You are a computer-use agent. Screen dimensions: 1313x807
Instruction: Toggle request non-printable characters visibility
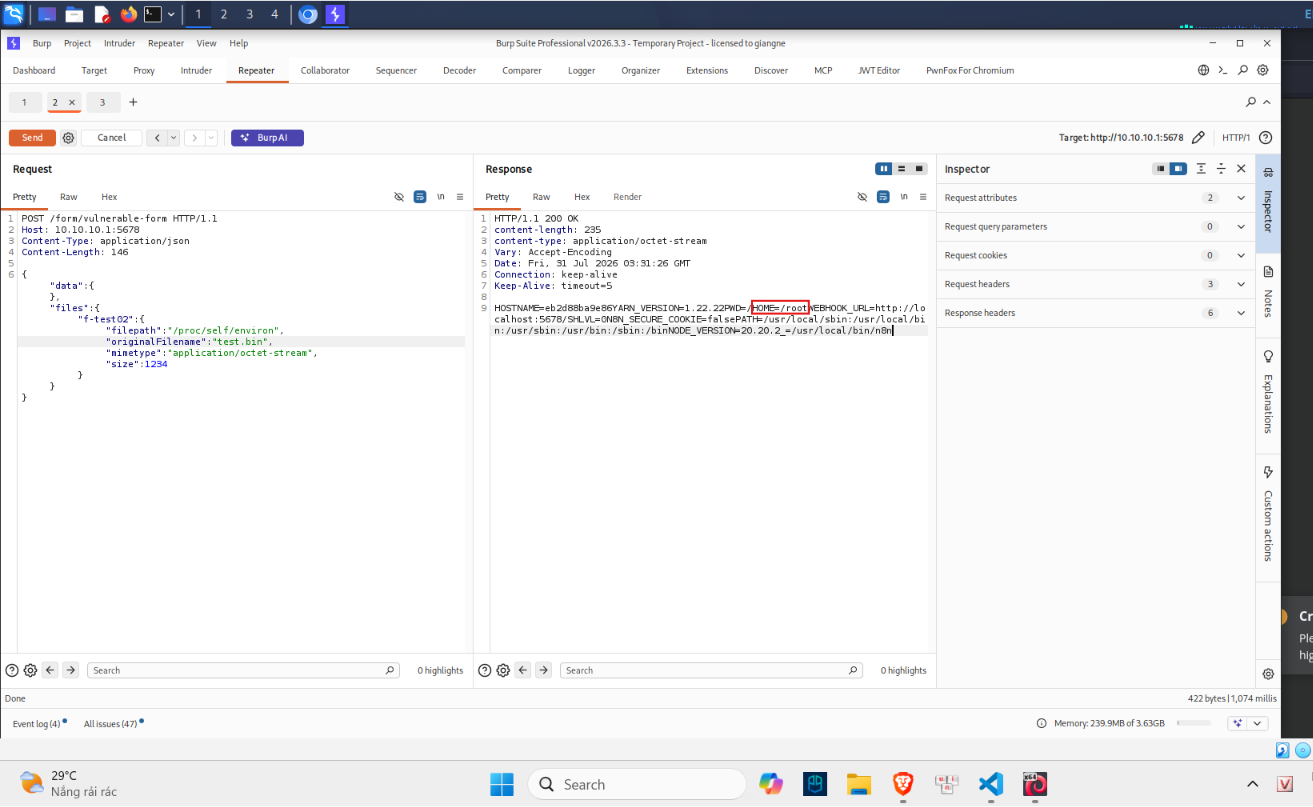(x=399, y=197)
